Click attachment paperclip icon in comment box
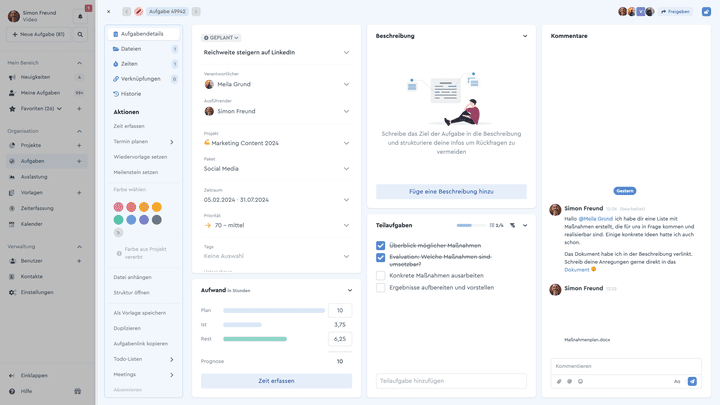 (x=559, y=381)
